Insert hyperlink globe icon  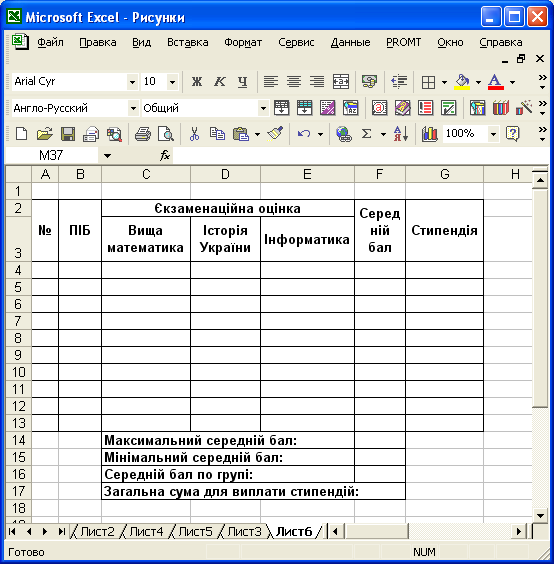(344, 134)
